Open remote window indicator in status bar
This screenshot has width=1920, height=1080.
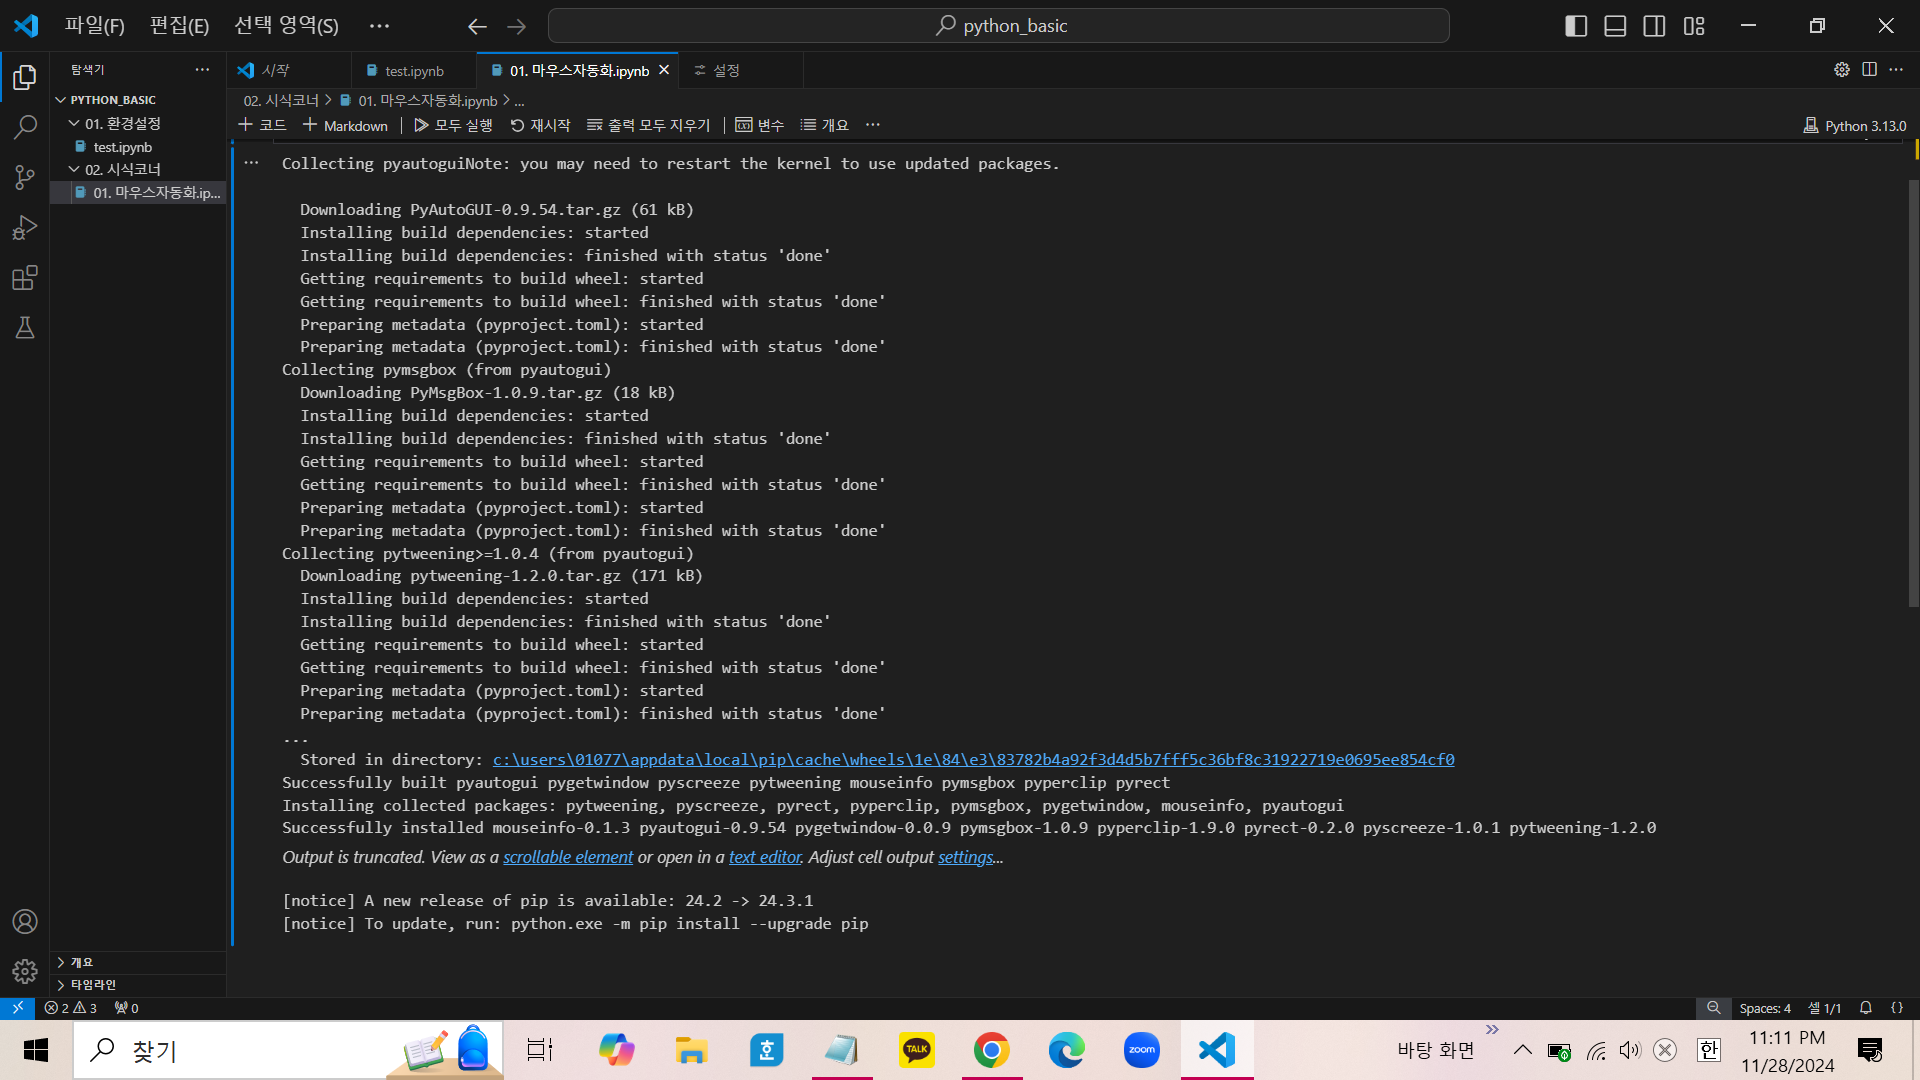pos(18,1008)
